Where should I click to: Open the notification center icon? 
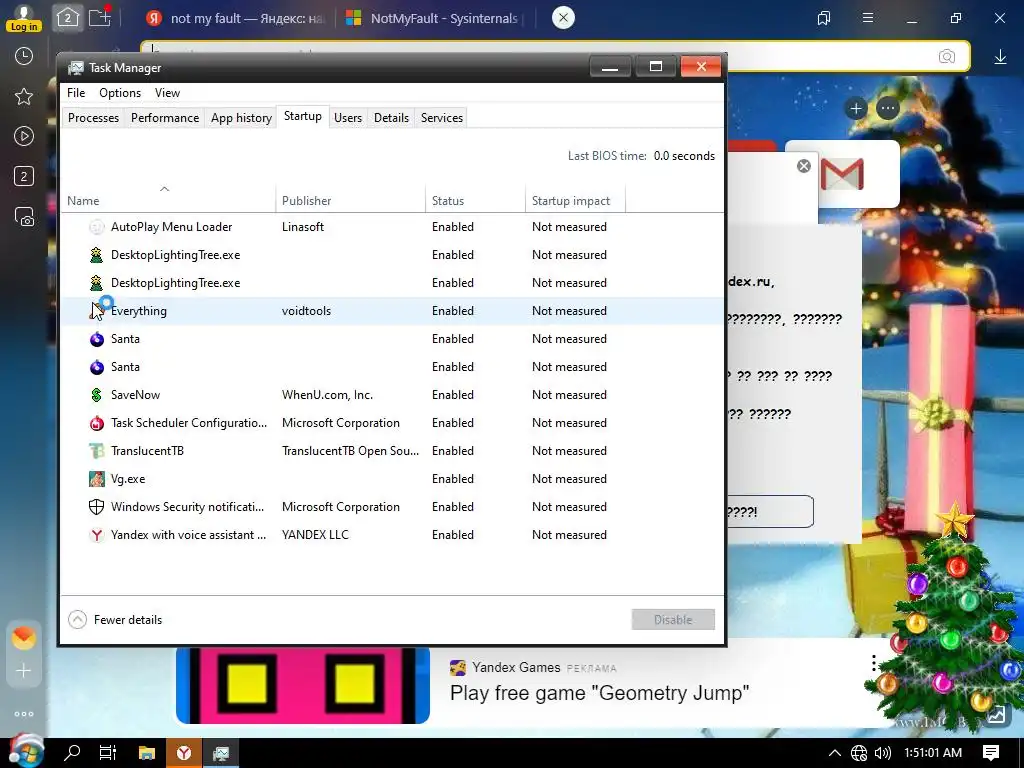point(991,753)
